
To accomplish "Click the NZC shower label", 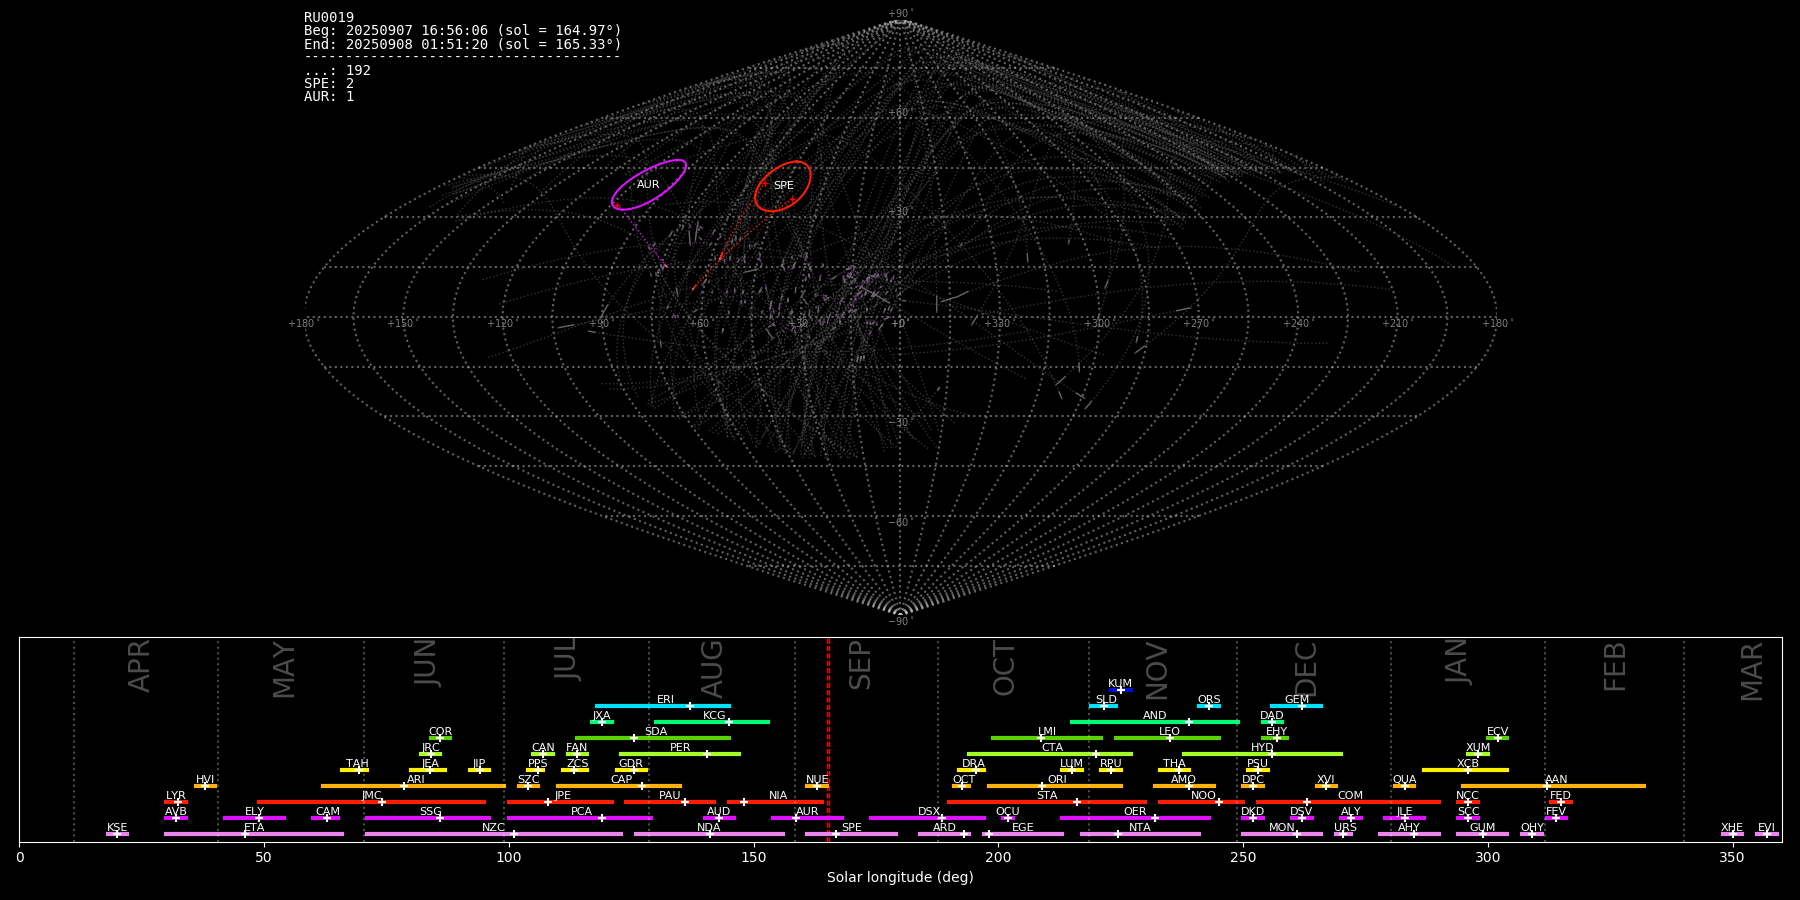I will point(494,828).
